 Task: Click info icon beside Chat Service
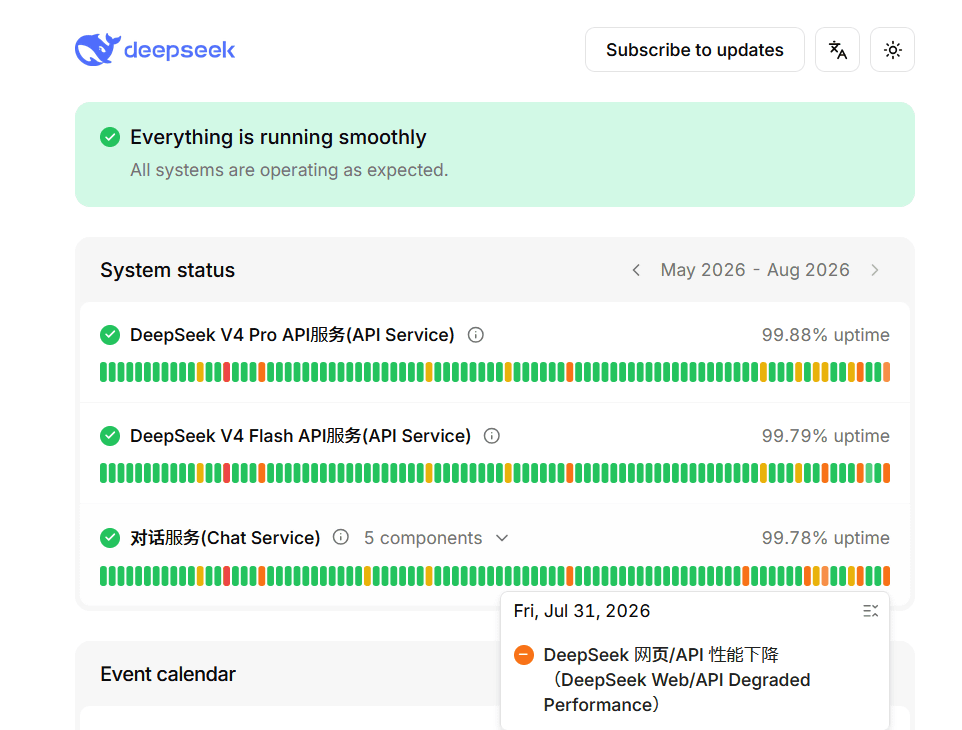coord(341,537)
